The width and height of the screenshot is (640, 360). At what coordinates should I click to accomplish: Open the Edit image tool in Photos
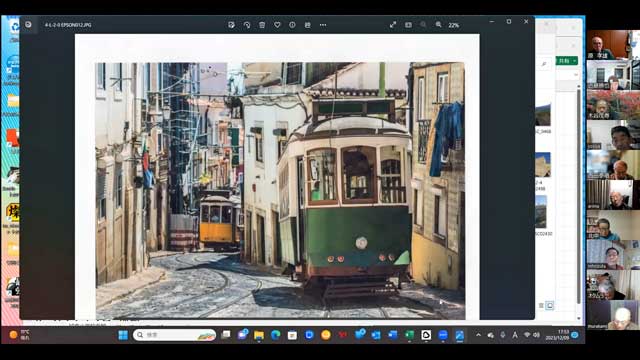231,25
